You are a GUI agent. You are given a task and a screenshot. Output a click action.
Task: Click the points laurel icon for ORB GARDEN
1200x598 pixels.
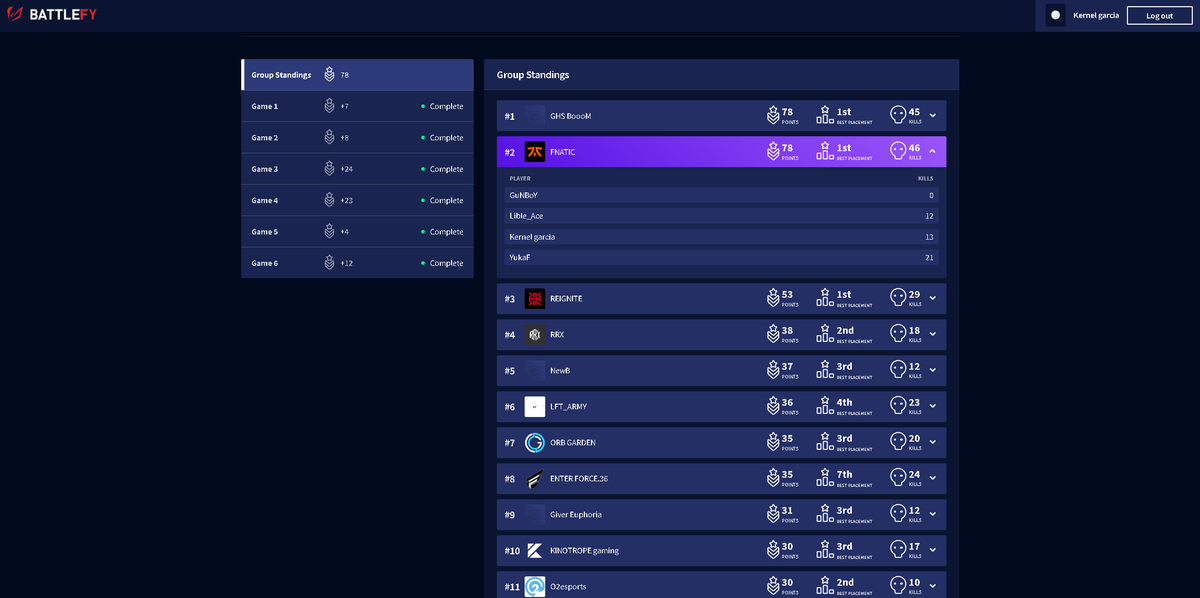pos(773,442)
